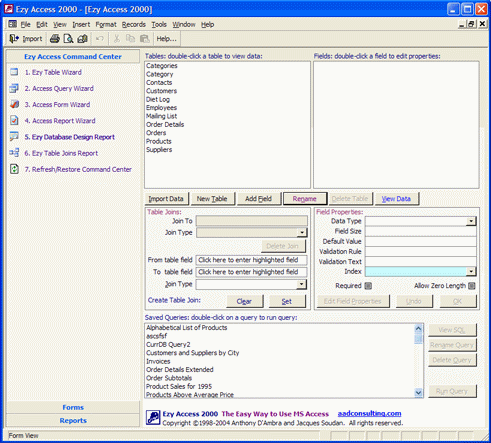Click the toolbar icon right of Print Preview

(82, 39)
